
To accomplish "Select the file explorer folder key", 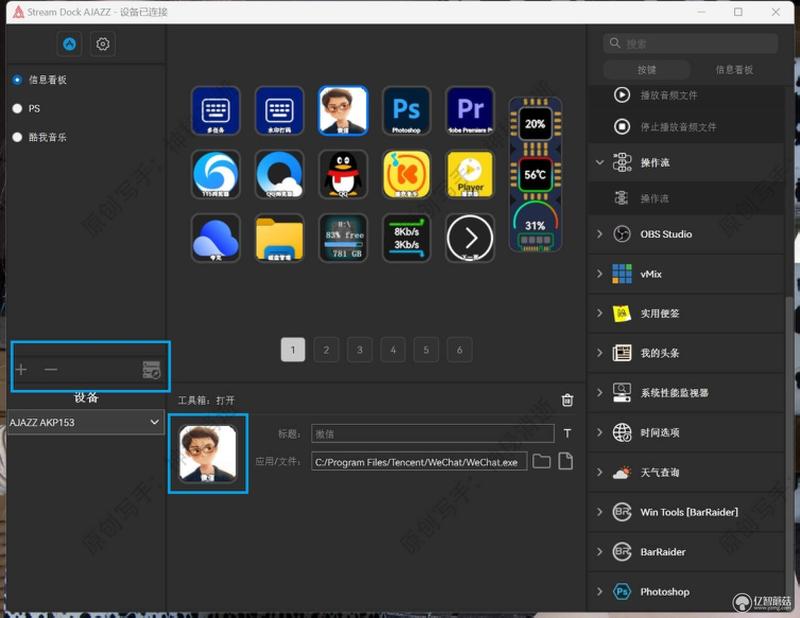I will [279, 238].
